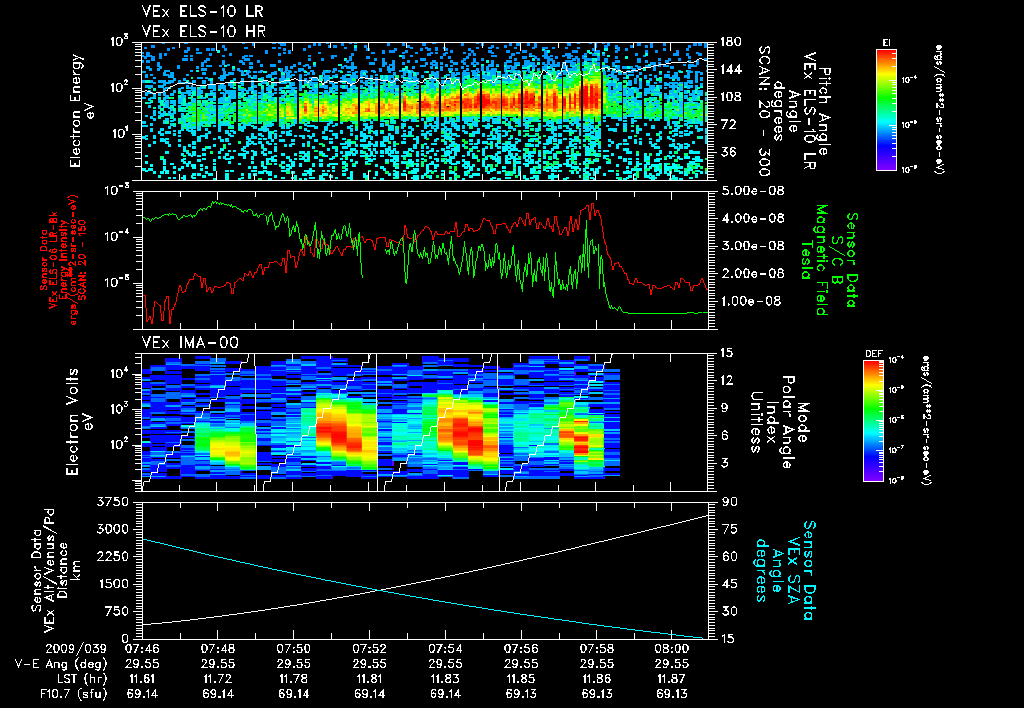The height and width of the screenshot is (708, 1024).
Task: Click the LST value 11.86
Action: coord(597,679)
